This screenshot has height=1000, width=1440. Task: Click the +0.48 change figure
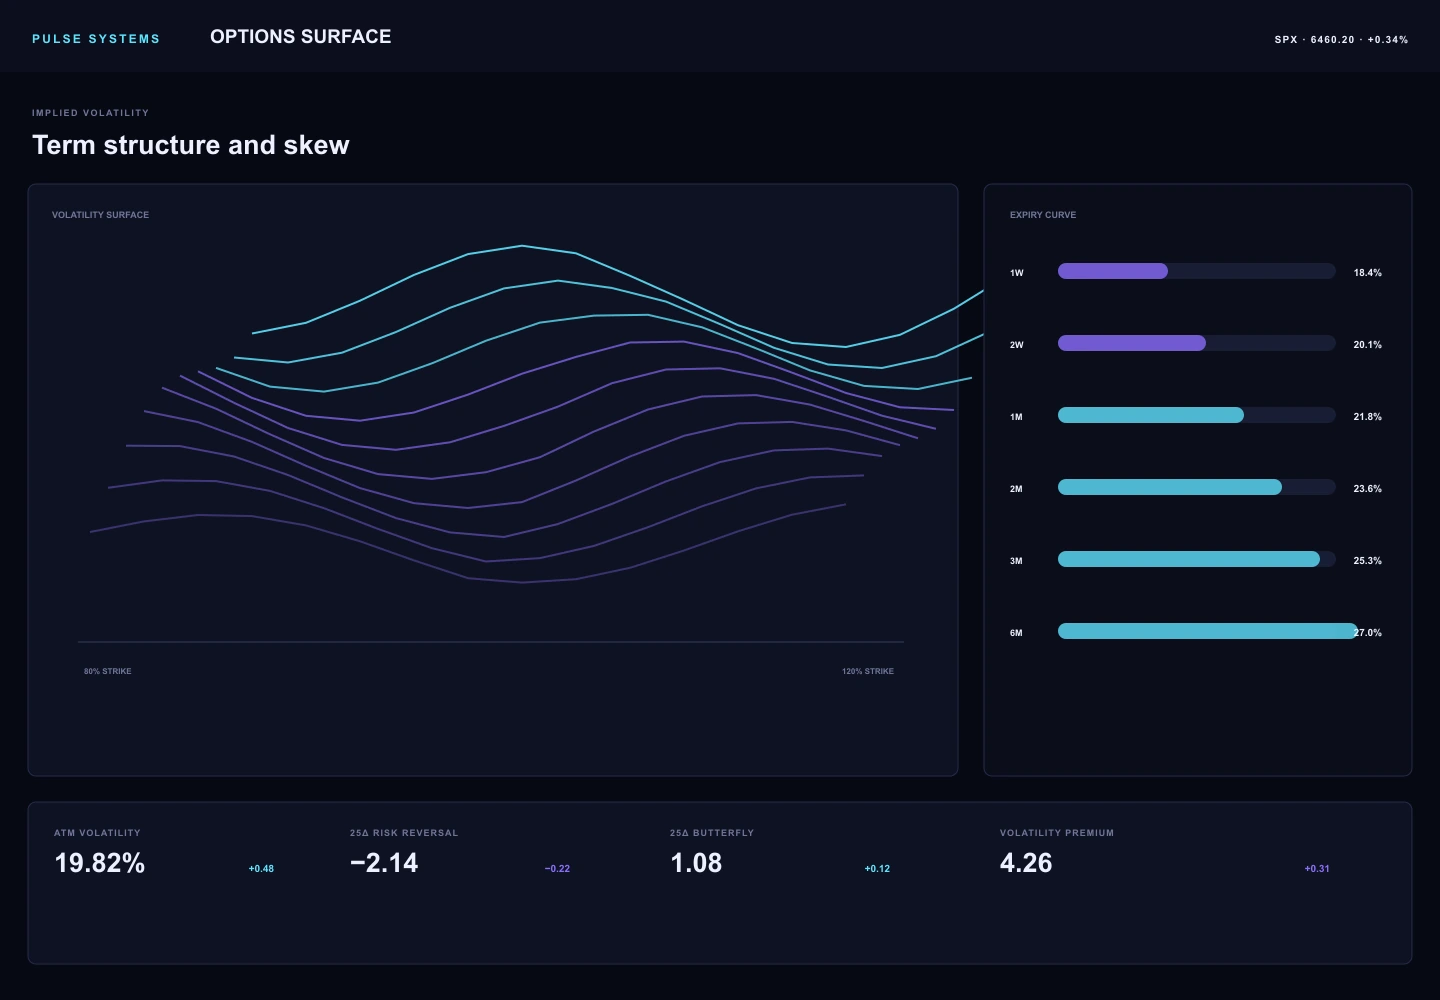261,869
